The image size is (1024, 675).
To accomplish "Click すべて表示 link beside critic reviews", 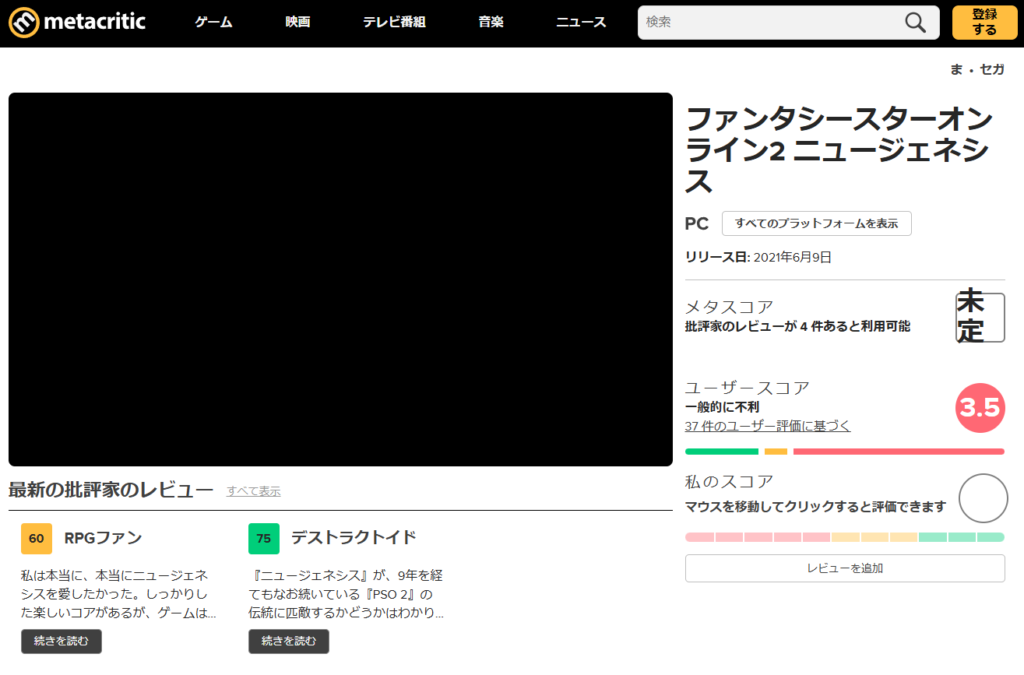I will (253, 491).
